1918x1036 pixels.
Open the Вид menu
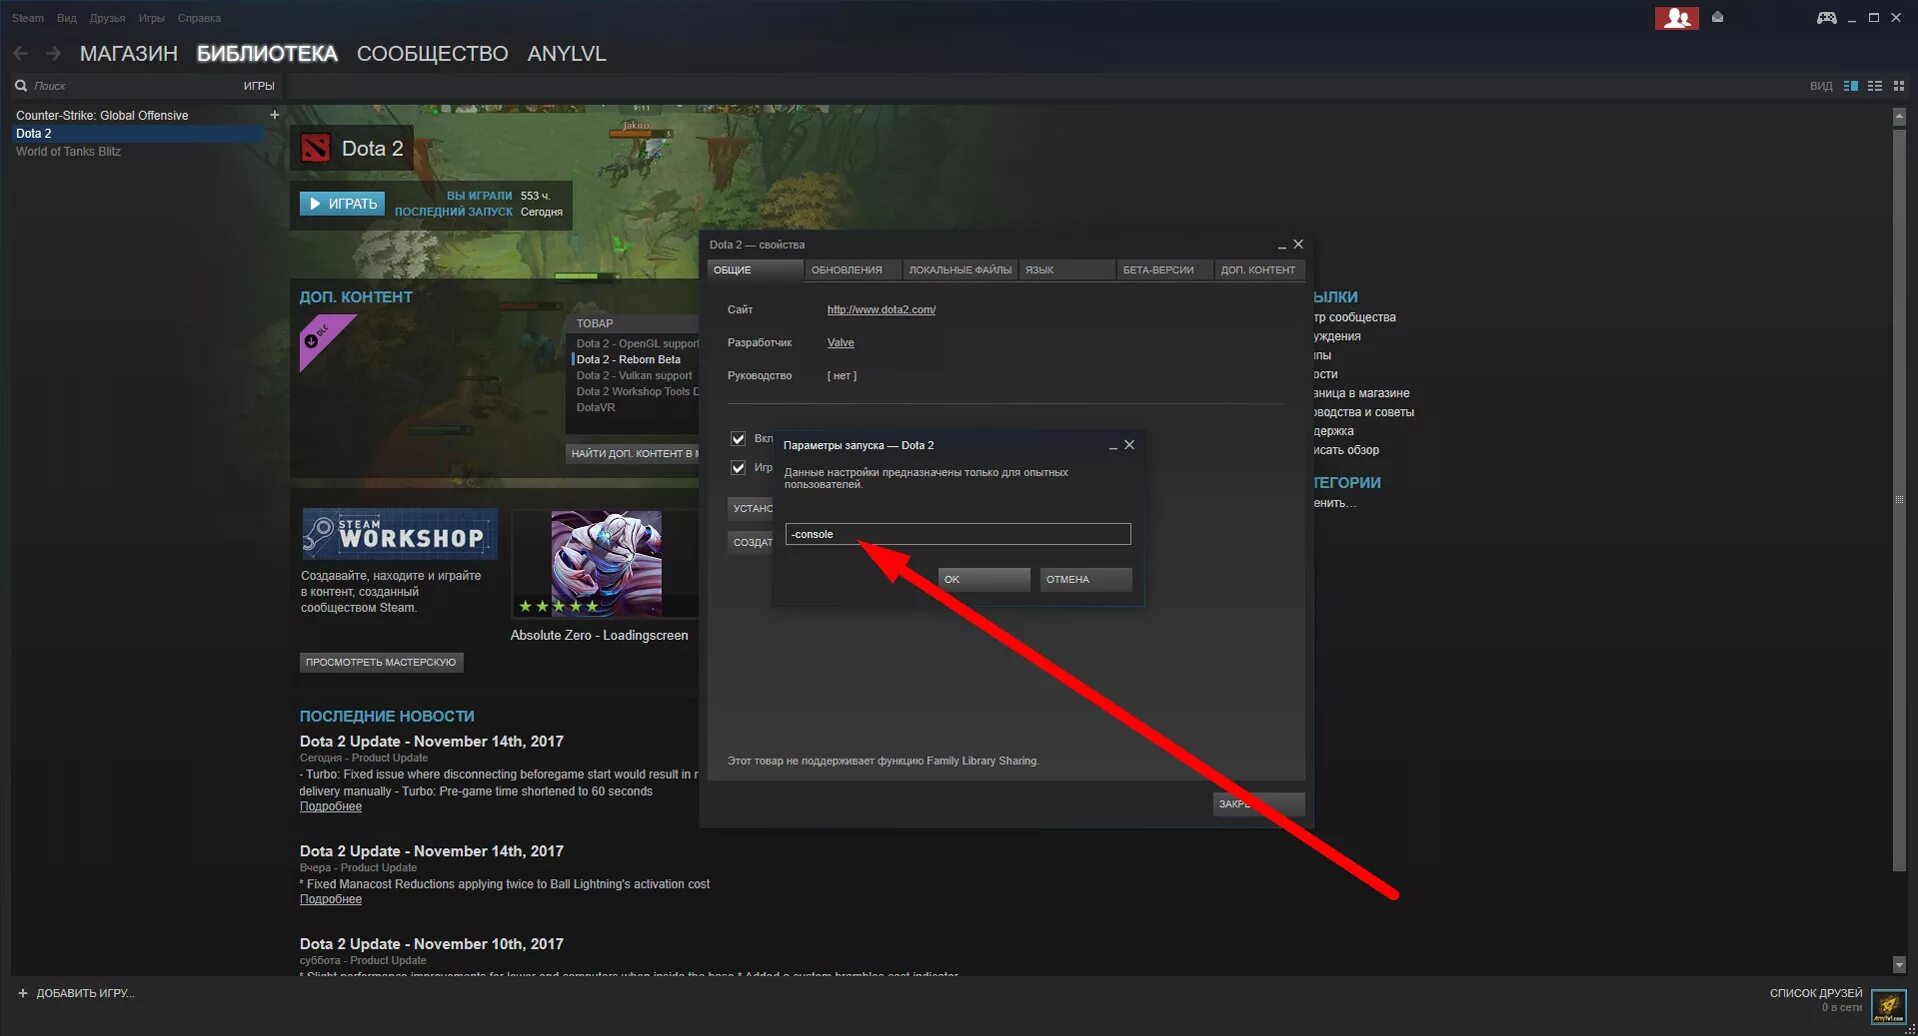coord(67,18)
